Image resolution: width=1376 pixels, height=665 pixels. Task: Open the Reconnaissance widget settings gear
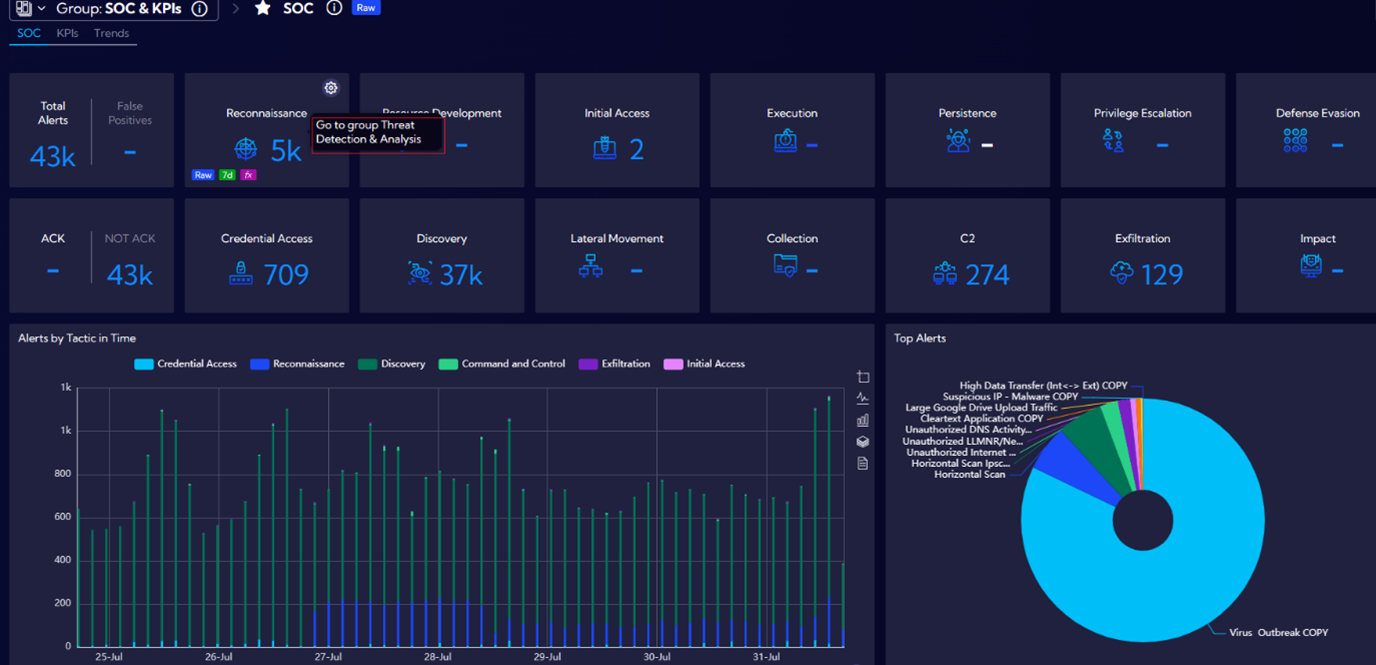tap(331, 88)
